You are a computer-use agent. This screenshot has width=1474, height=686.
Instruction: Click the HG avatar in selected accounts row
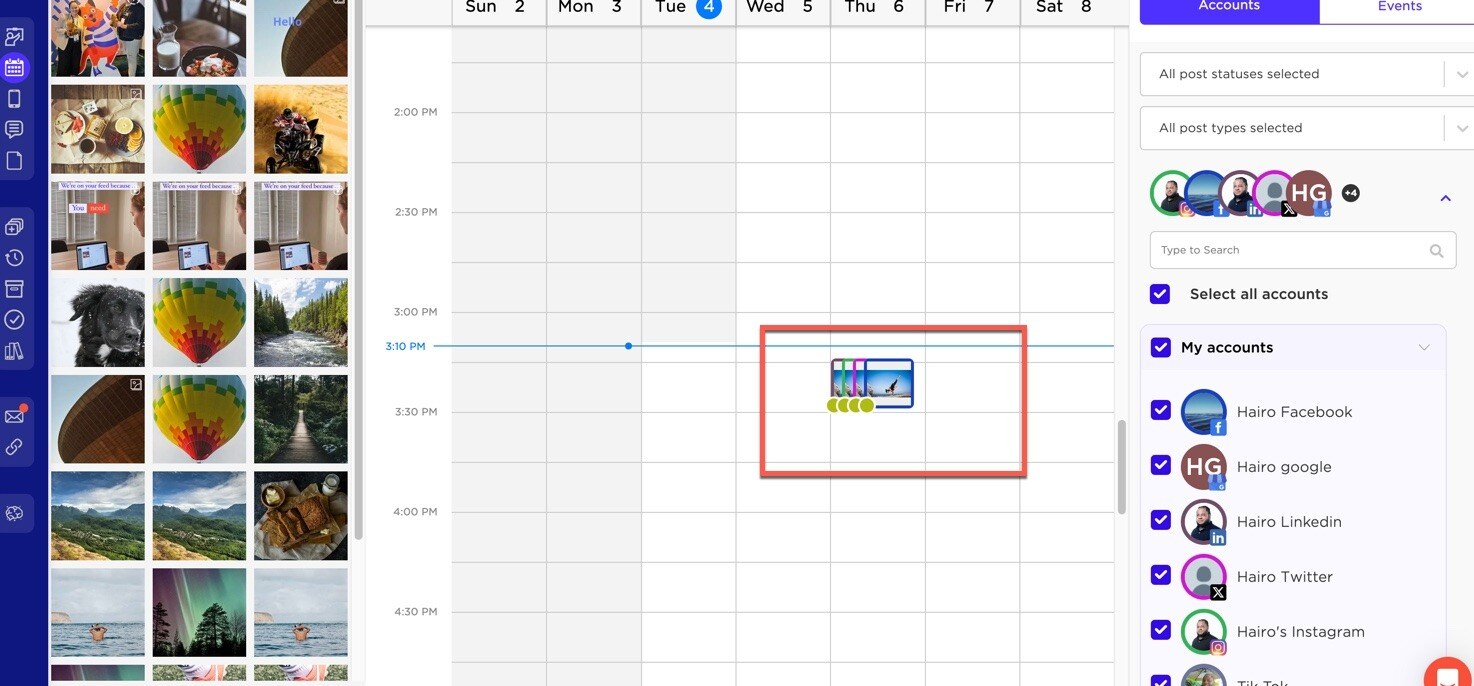(x=1309, y=193)
